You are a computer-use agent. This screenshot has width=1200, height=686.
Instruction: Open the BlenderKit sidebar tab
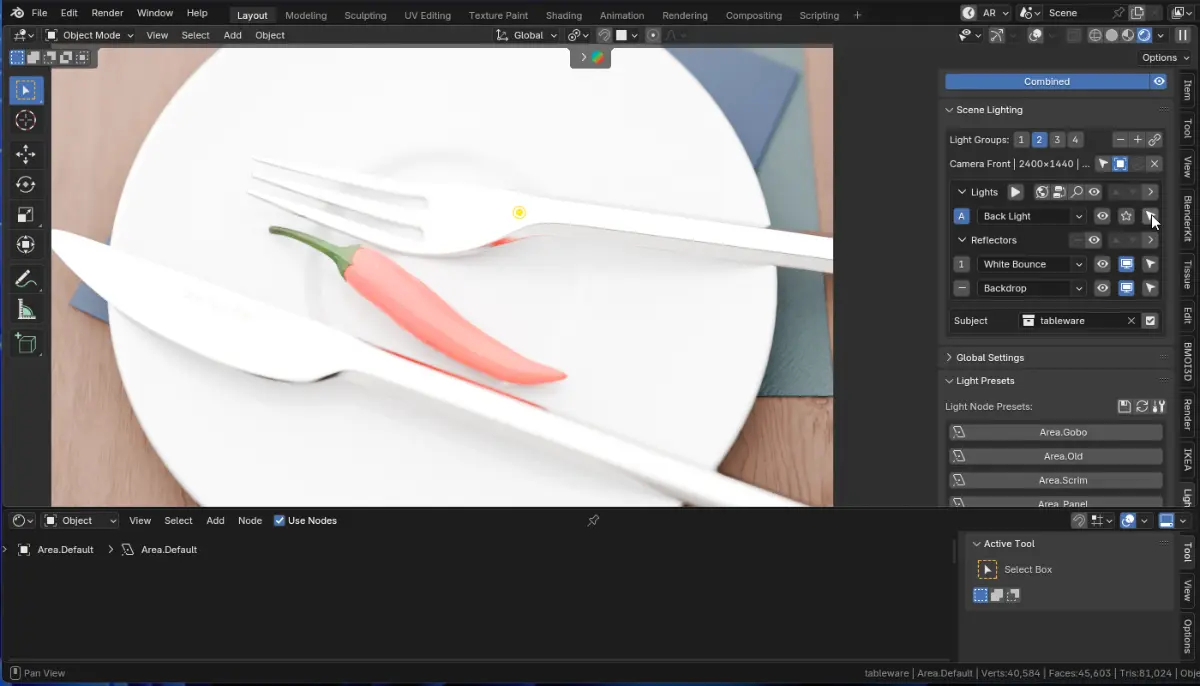pos(1187,218)
